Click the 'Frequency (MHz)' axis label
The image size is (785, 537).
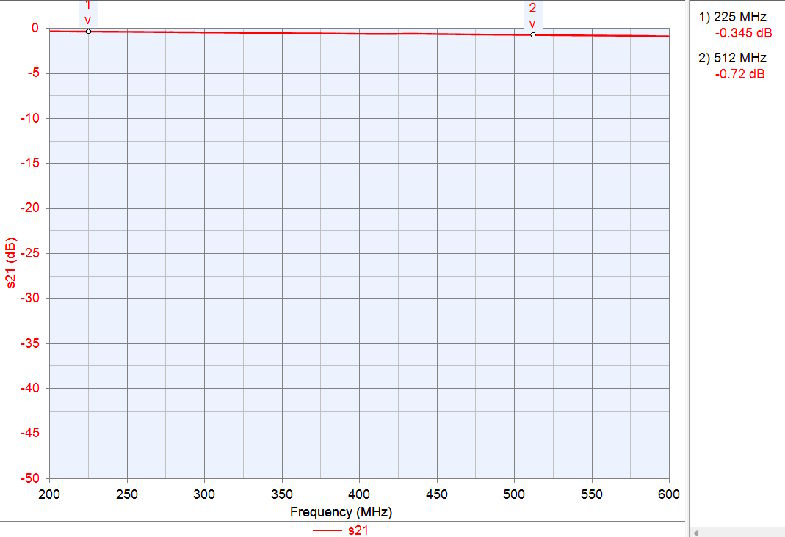tap(341, 512)
